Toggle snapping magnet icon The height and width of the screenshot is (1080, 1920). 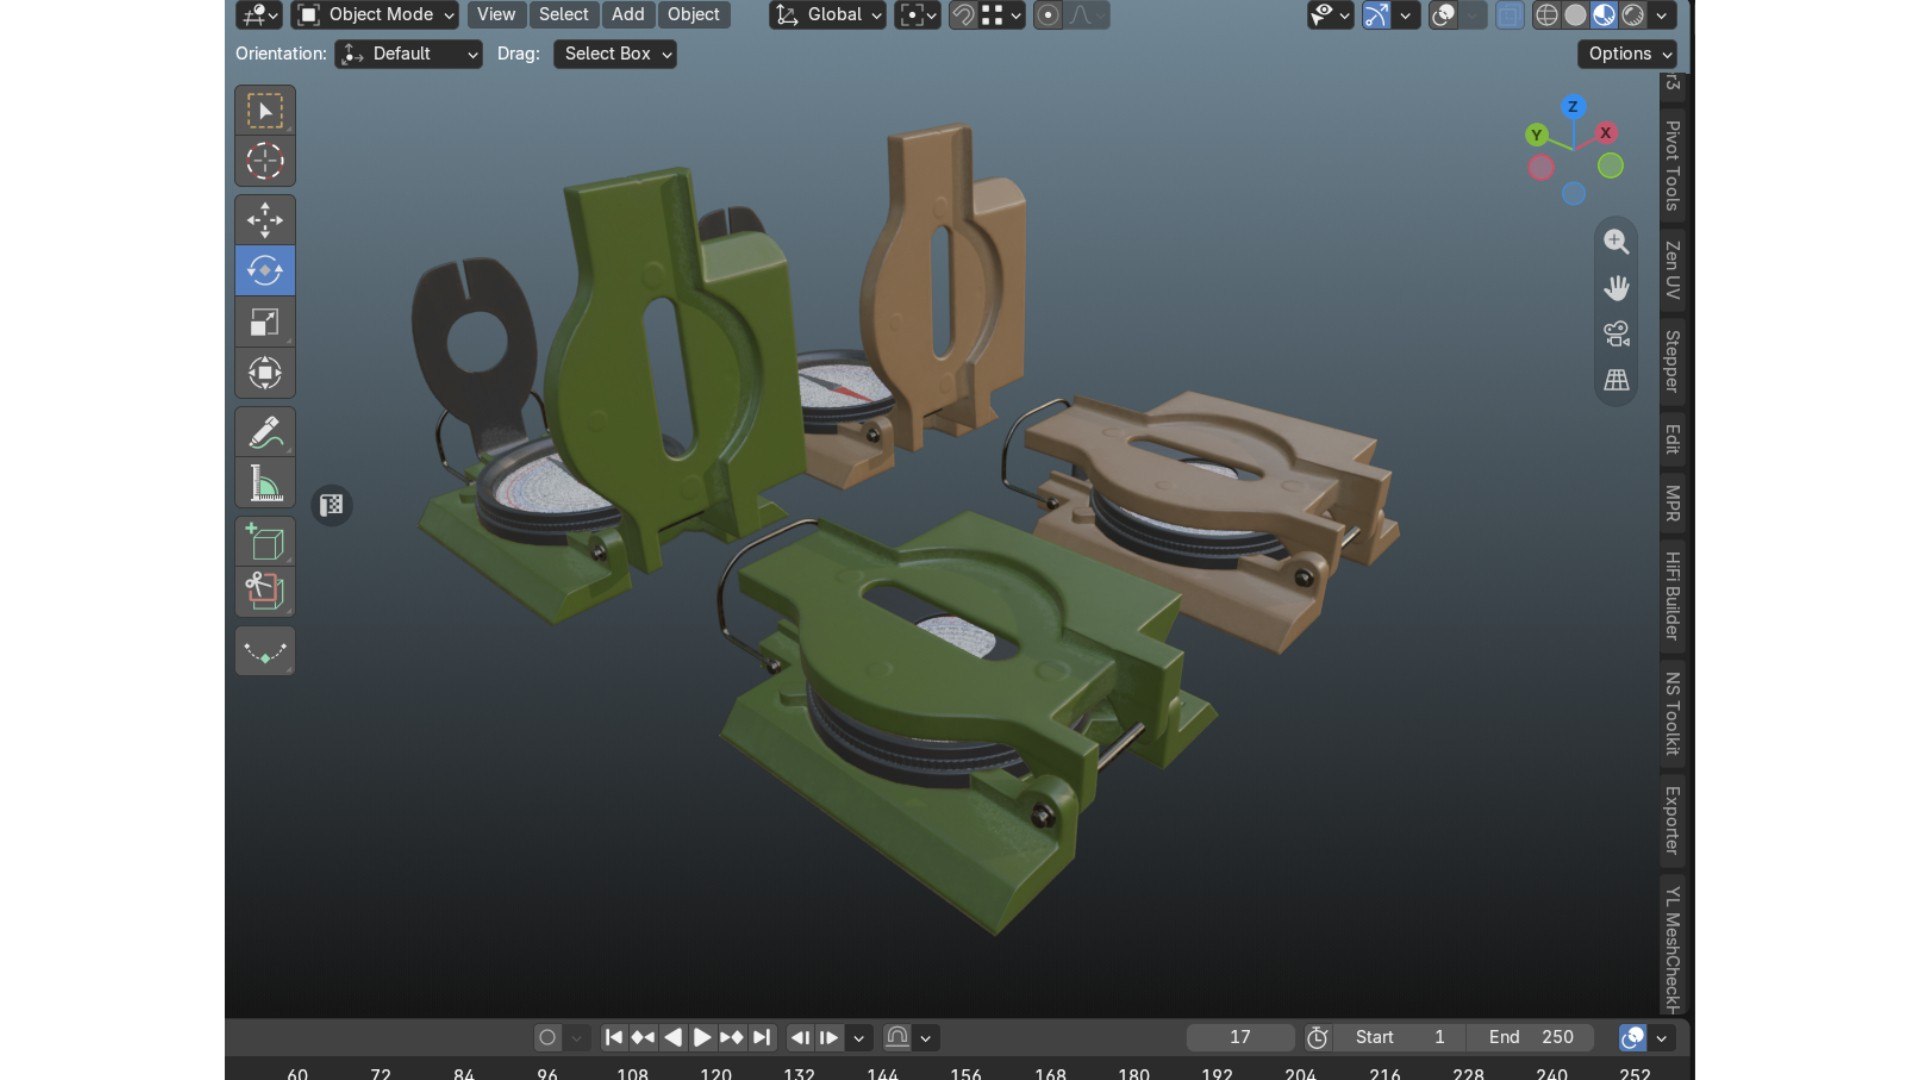point(963,15)
